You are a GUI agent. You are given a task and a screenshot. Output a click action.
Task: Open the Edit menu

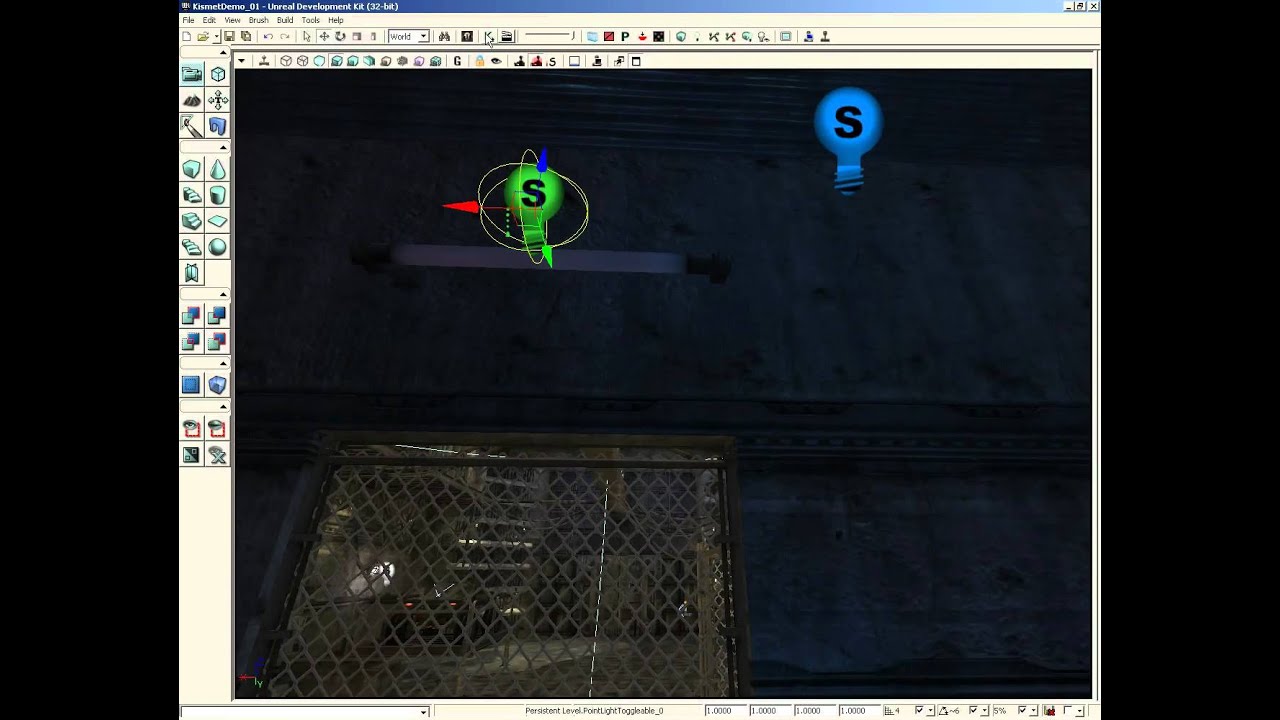coord(209,20)
